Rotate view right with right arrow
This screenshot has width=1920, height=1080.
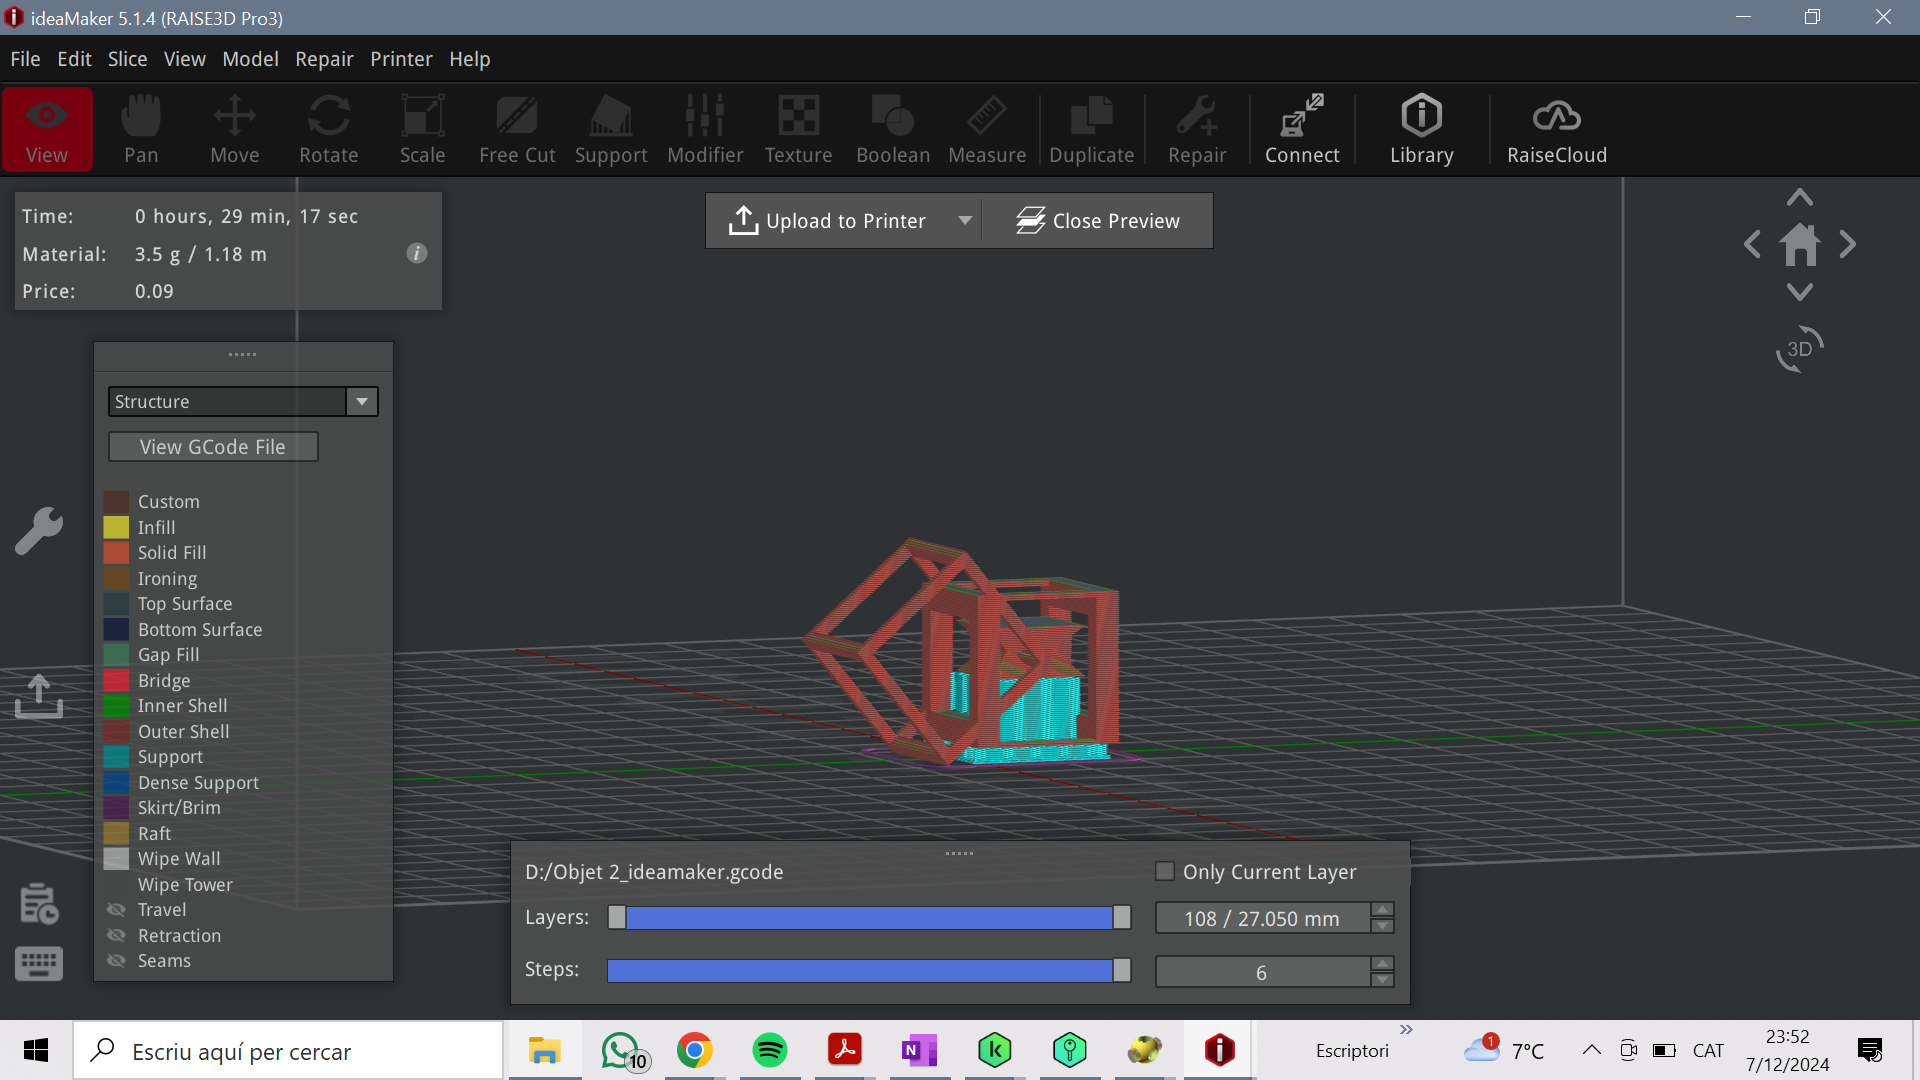(x=1848, y=244)
